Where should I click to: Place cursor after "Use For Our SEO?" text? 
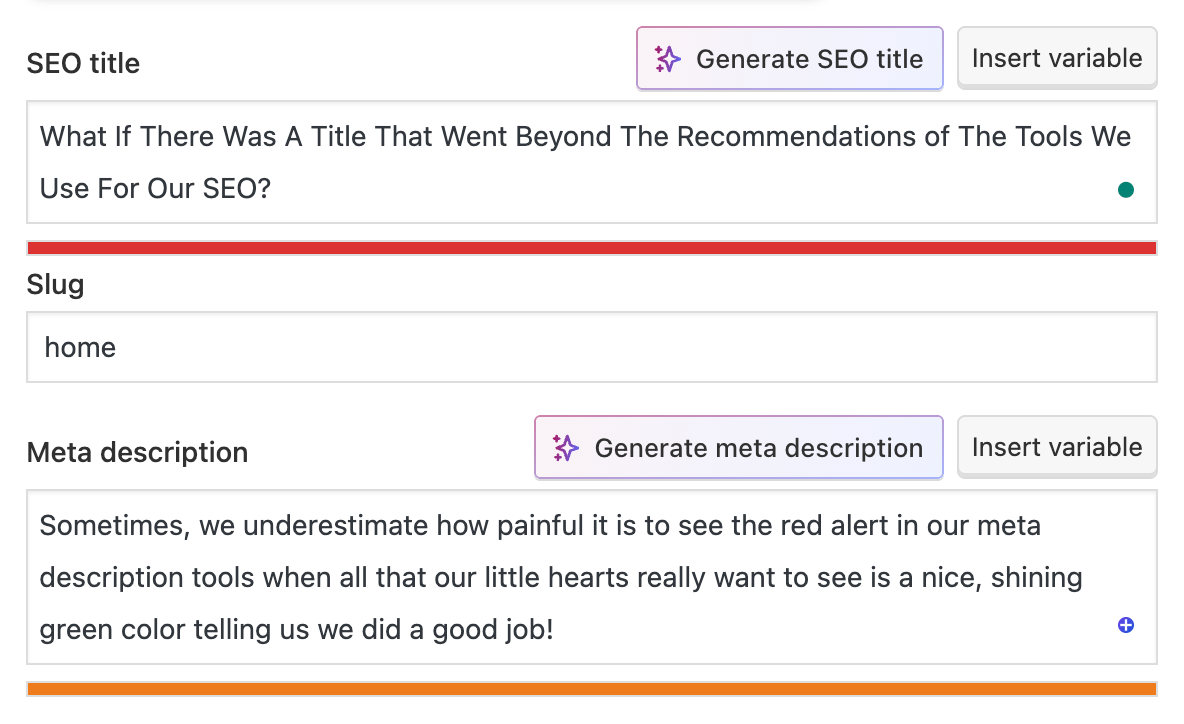[x=274, y=188]
